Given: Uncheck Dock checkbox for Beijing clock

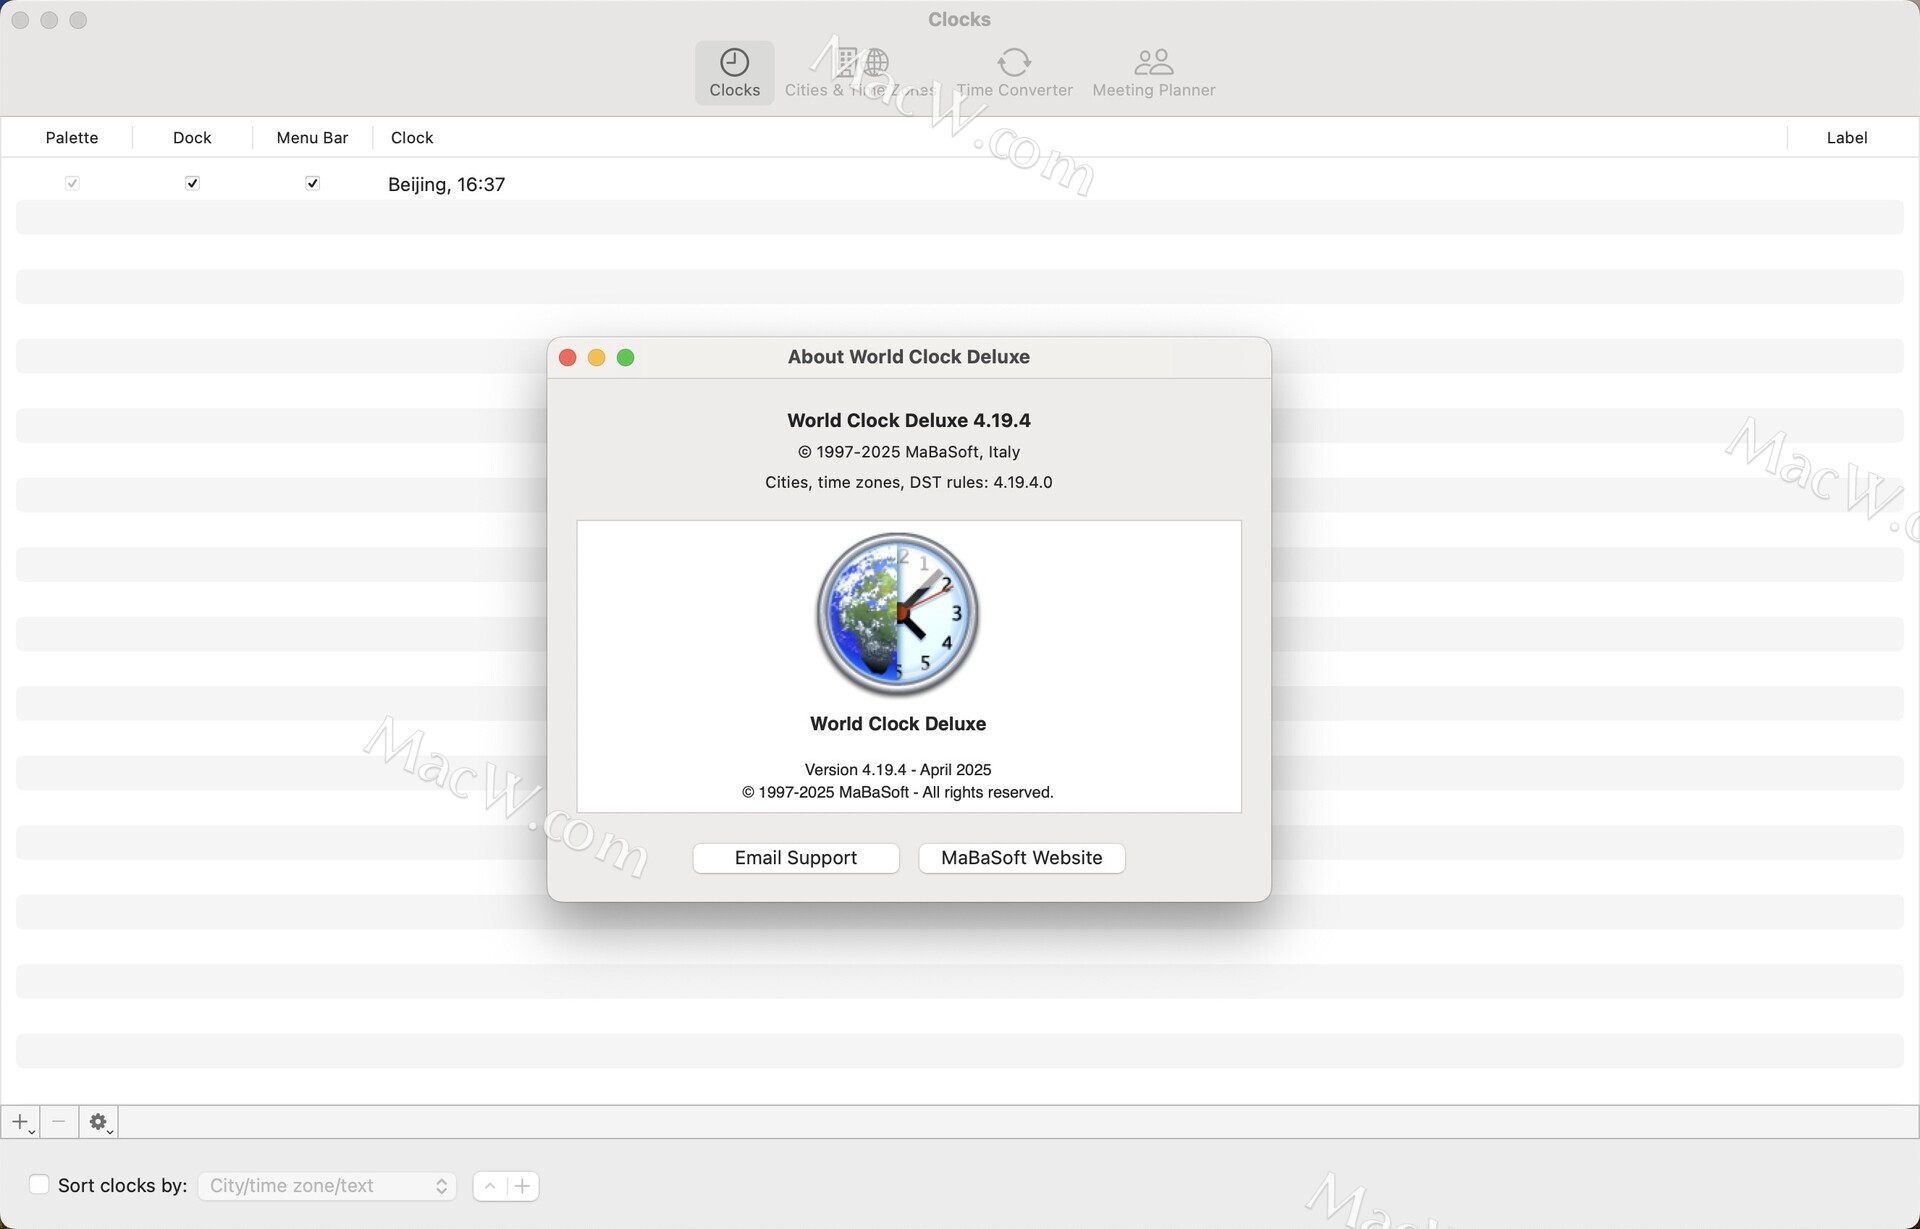Looking at the screenshot, I should (192, 183).
